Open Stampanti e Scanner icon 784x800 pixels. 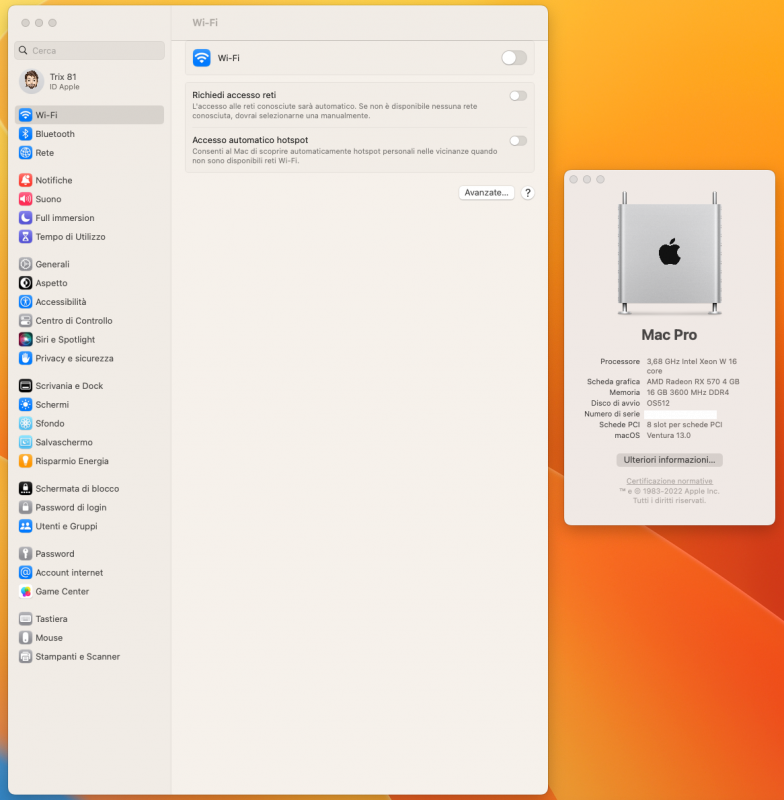[26, 657]
